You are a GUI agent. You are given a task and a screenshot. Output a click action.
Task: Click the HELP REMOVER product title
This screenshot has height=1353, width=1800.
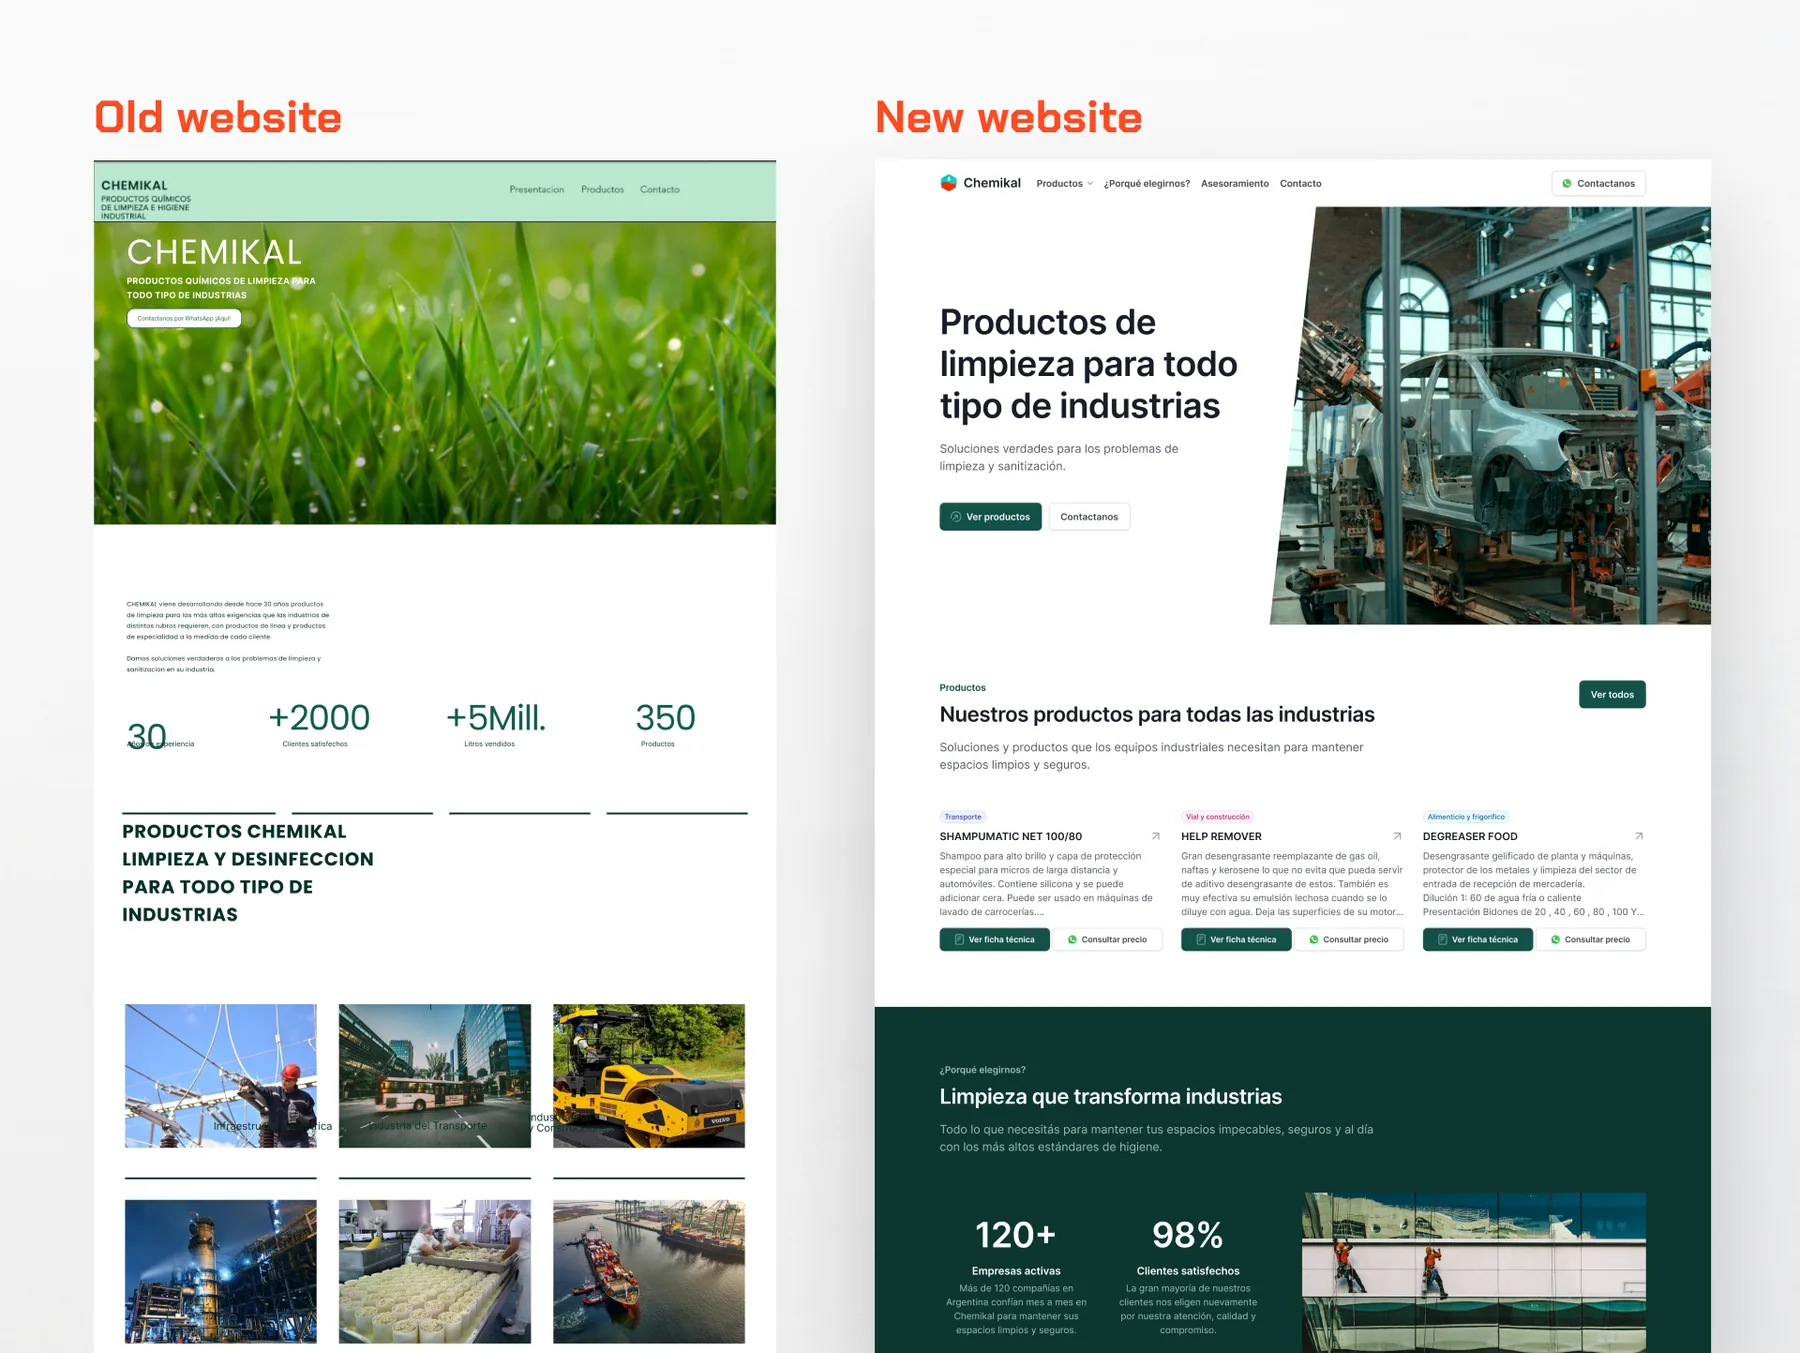[x=1221, y=836]
